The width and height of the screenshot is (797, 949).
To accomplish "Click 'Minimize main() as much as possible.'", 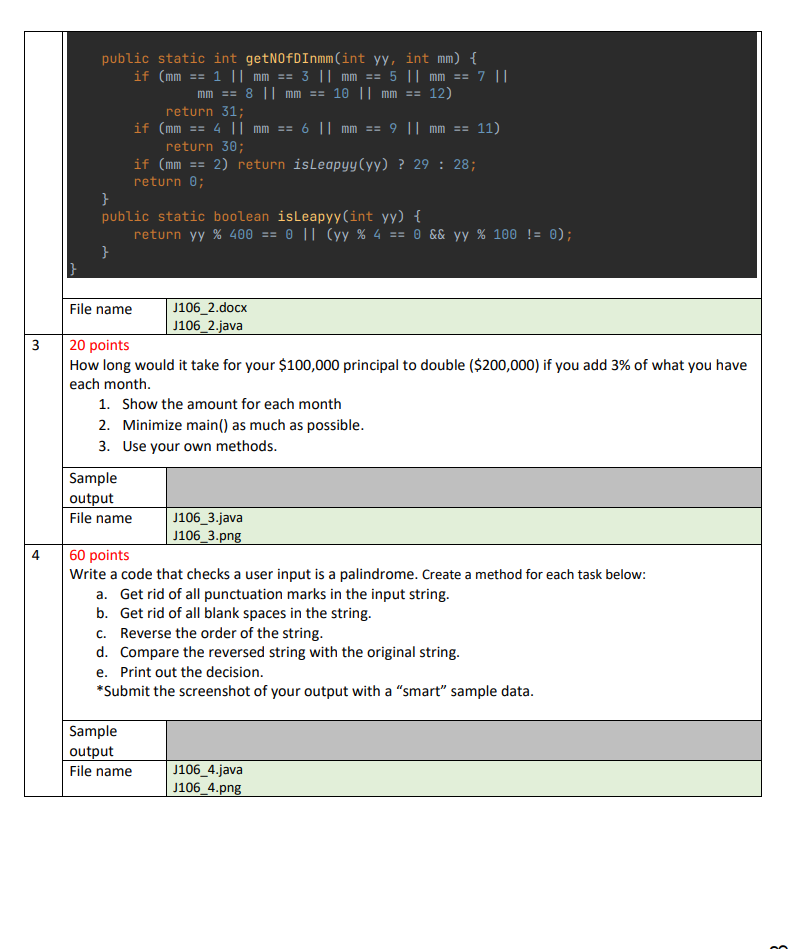I will click(x=243, y=425).
